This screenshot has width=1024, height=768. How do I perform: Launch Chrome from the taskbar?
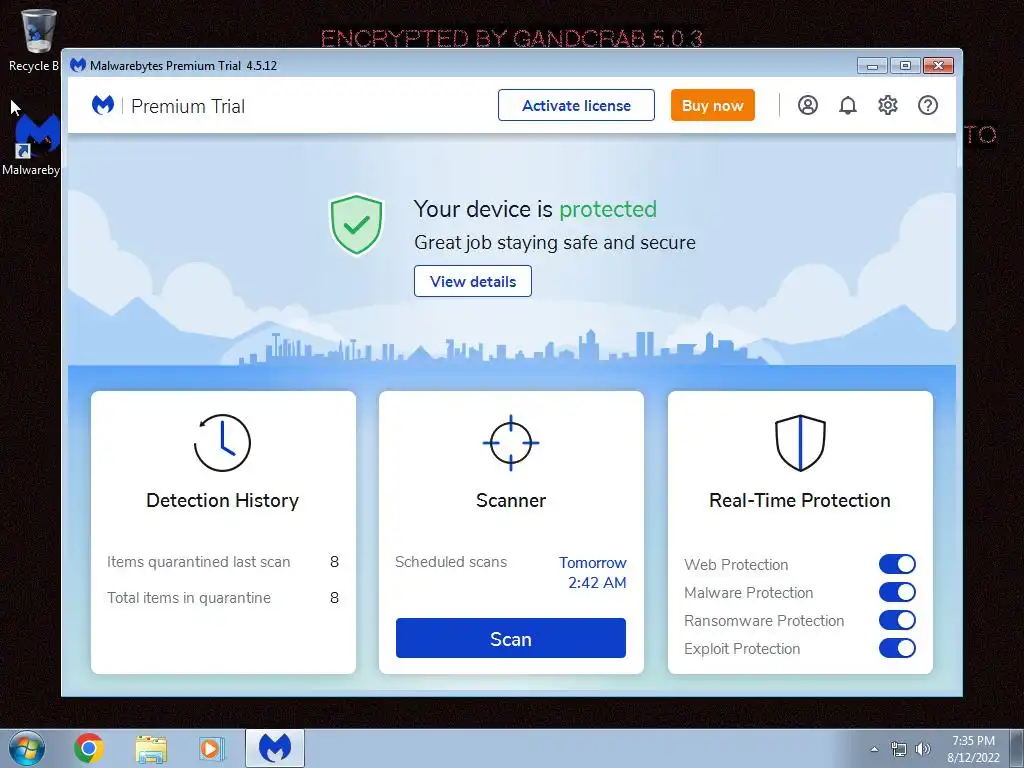(x=89, y=748)
